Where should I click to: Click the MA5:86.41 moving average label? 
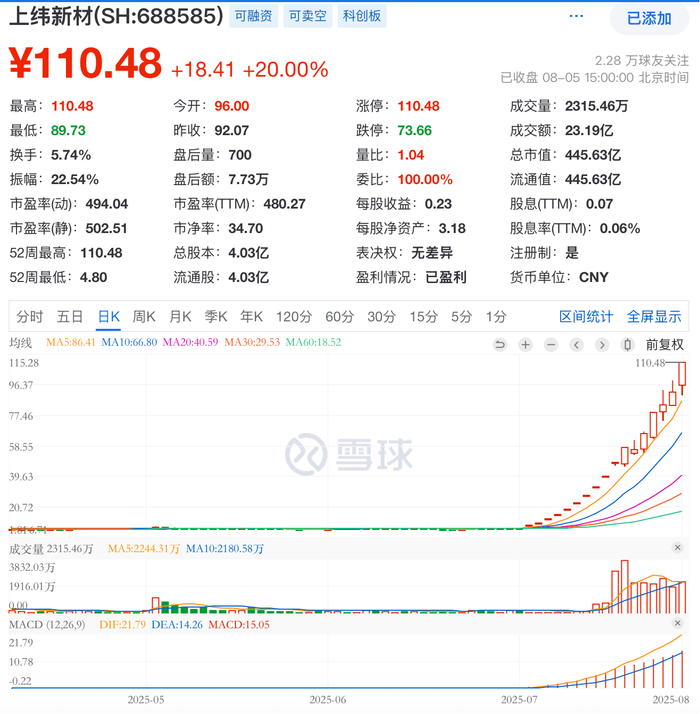click(x=71, y=342)
